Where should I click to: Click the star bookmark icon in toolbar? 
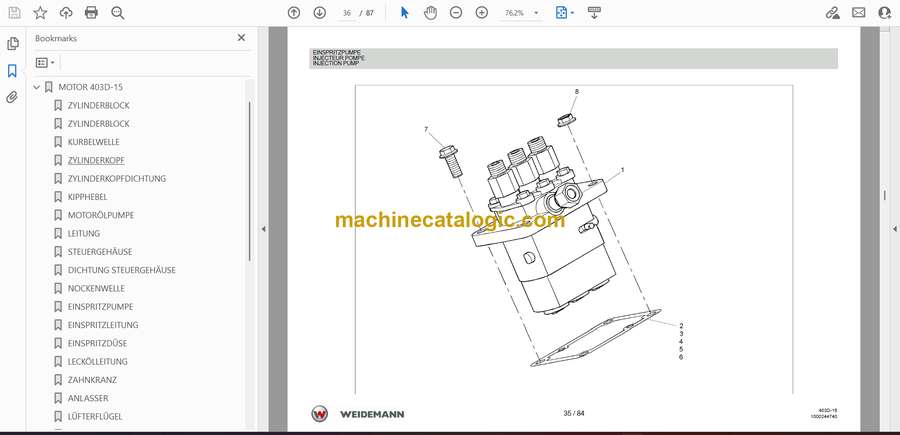click(x=40, y=13)
